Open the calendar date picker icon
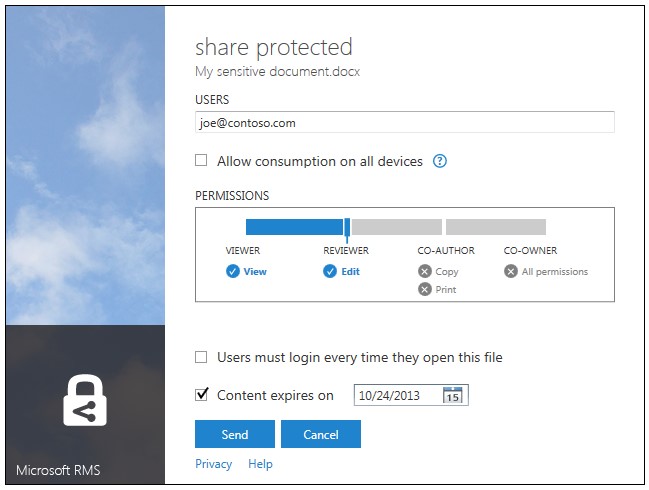Viewport: 649px width, 490px height. point(452,395)
